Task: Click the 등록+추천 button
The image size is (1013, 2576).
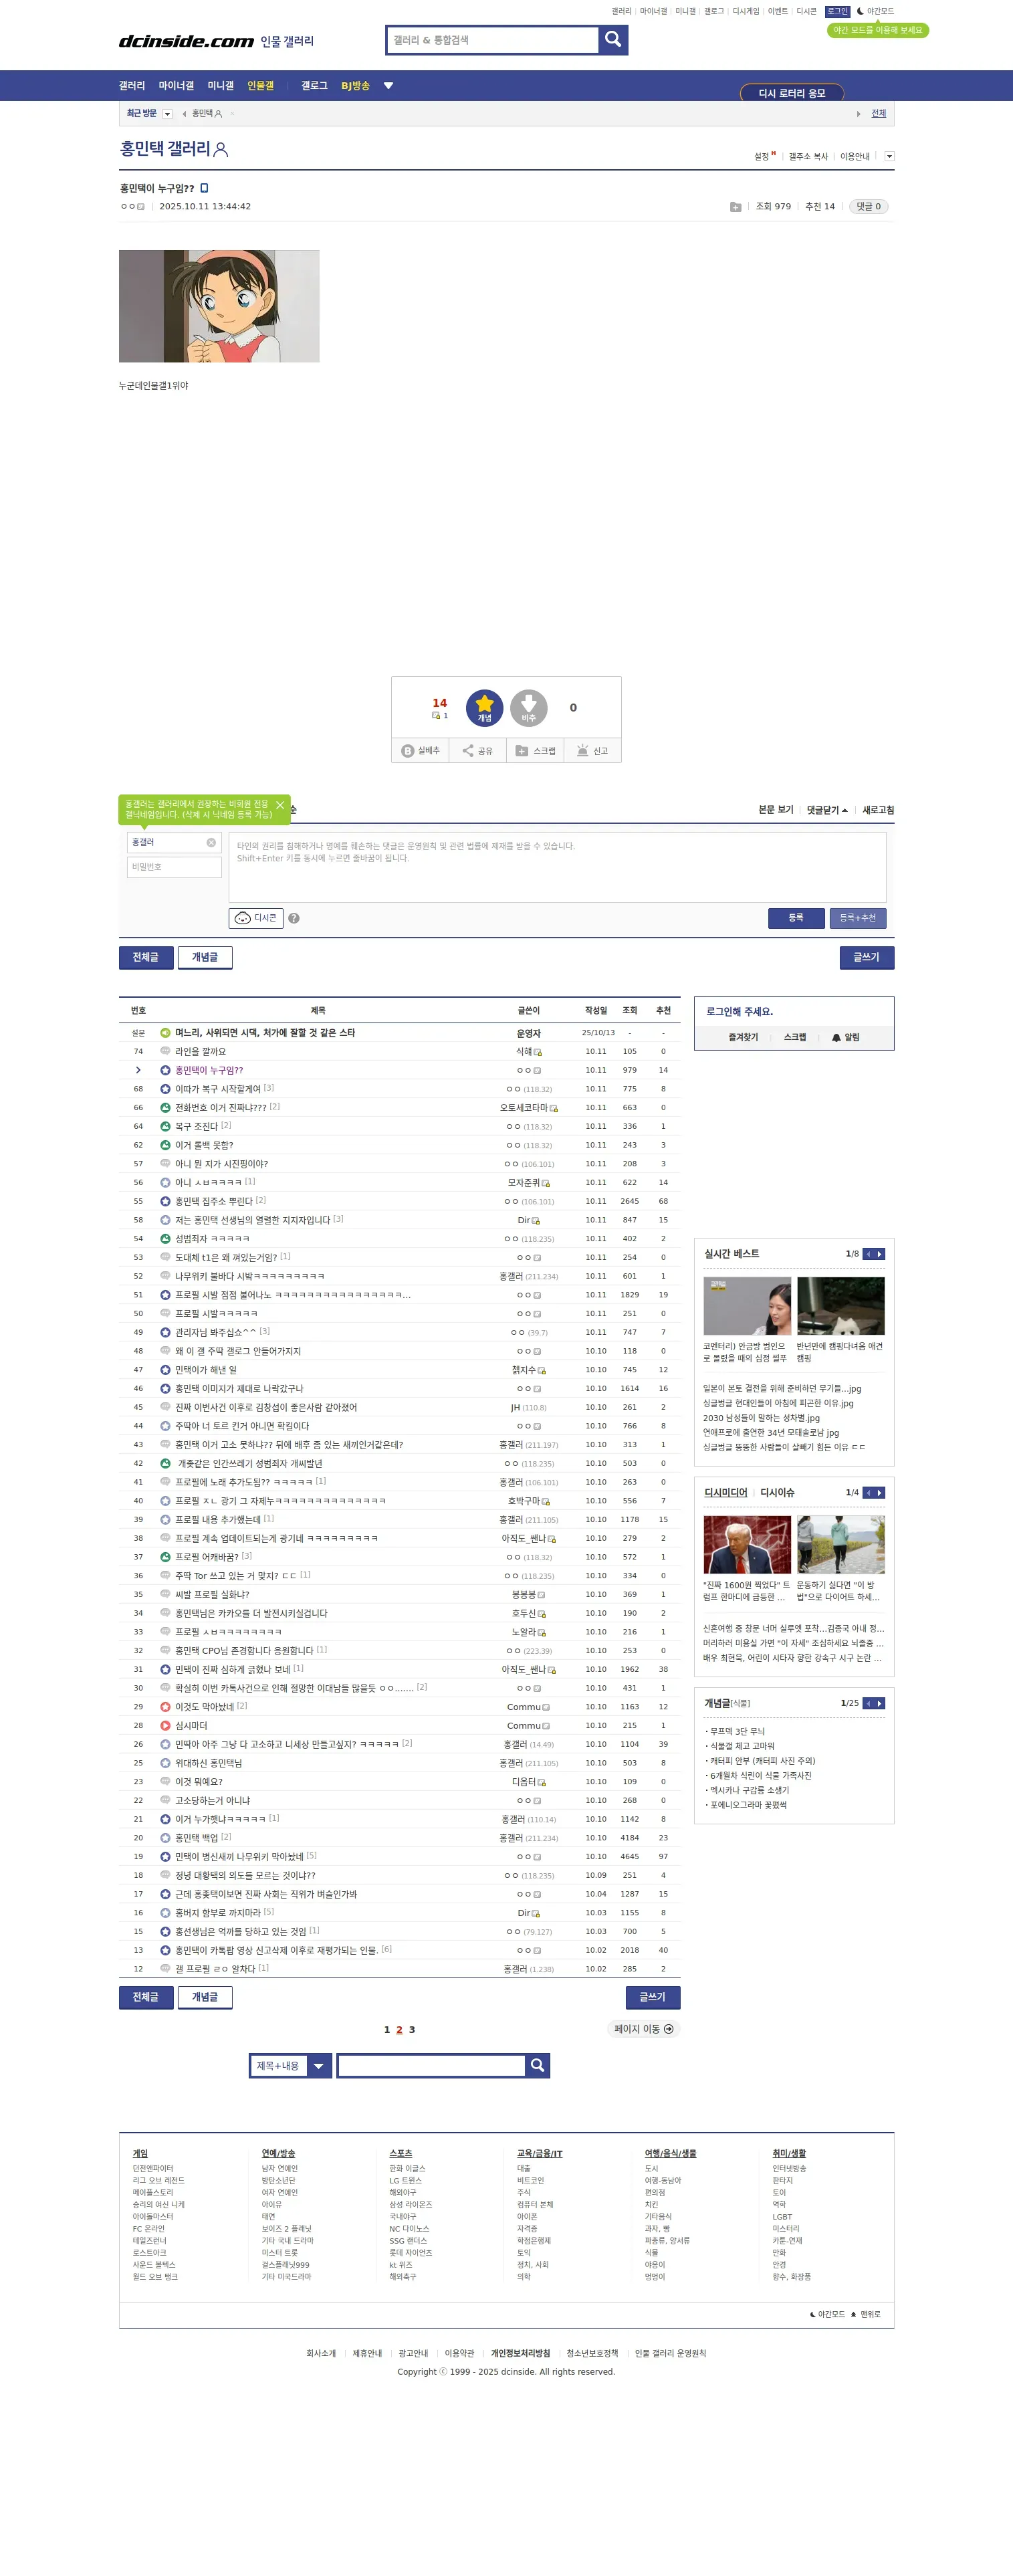Action: tap(857, 918)
